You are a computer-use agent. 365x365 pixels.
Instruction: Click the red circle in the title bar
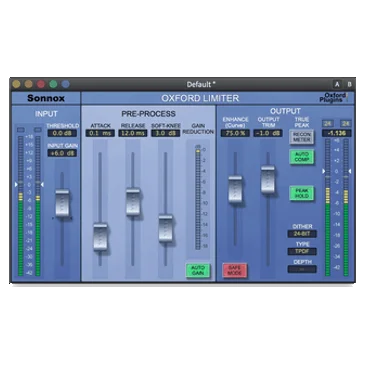pos(41,84)
